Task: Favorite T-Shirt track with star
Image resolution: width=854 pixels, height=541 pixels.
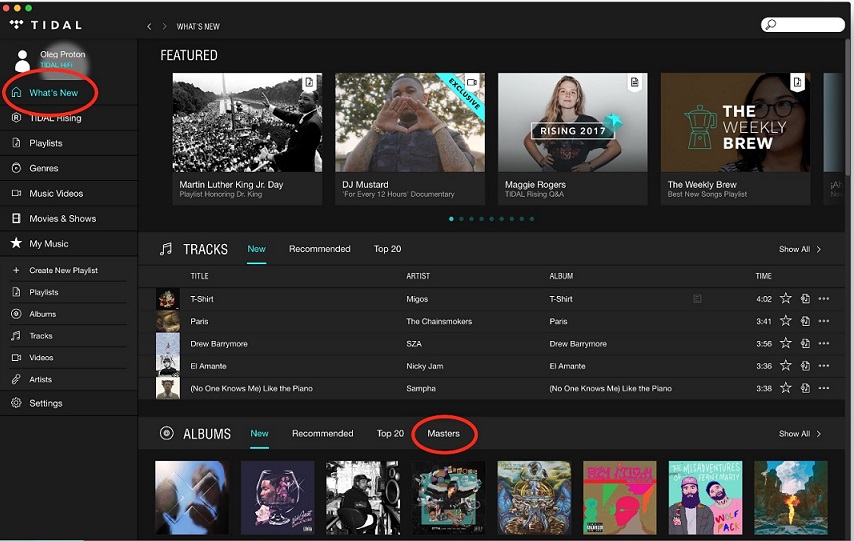Action: point(785,298)
